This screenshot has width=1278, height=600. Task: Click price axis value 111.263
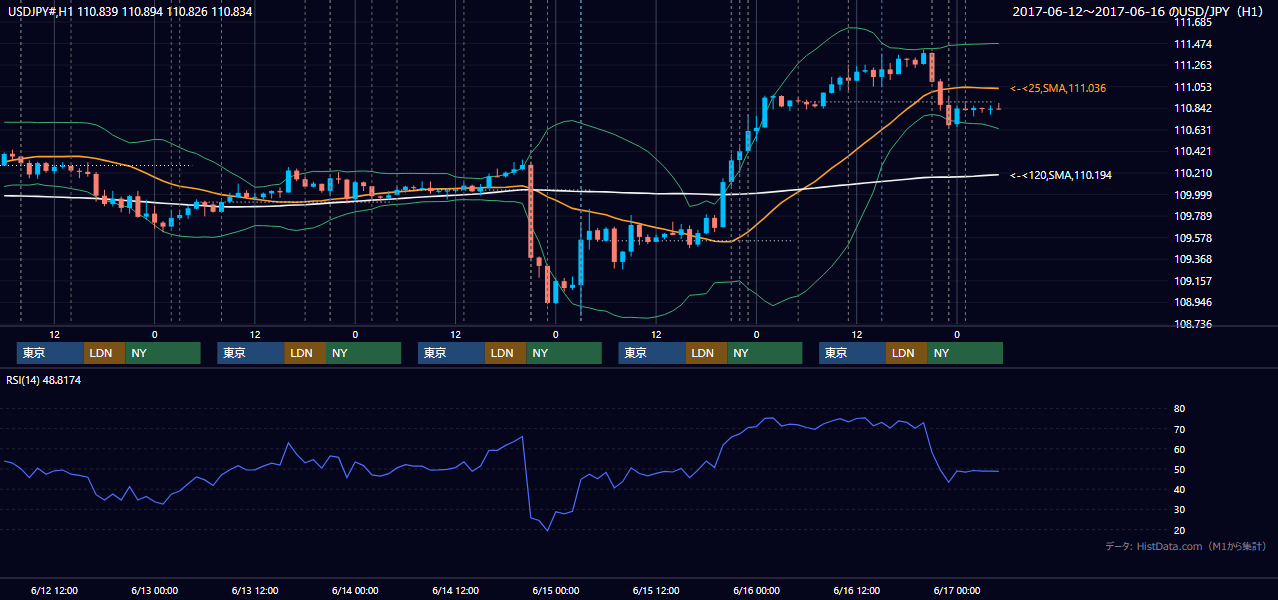[x=1193, y=65]
